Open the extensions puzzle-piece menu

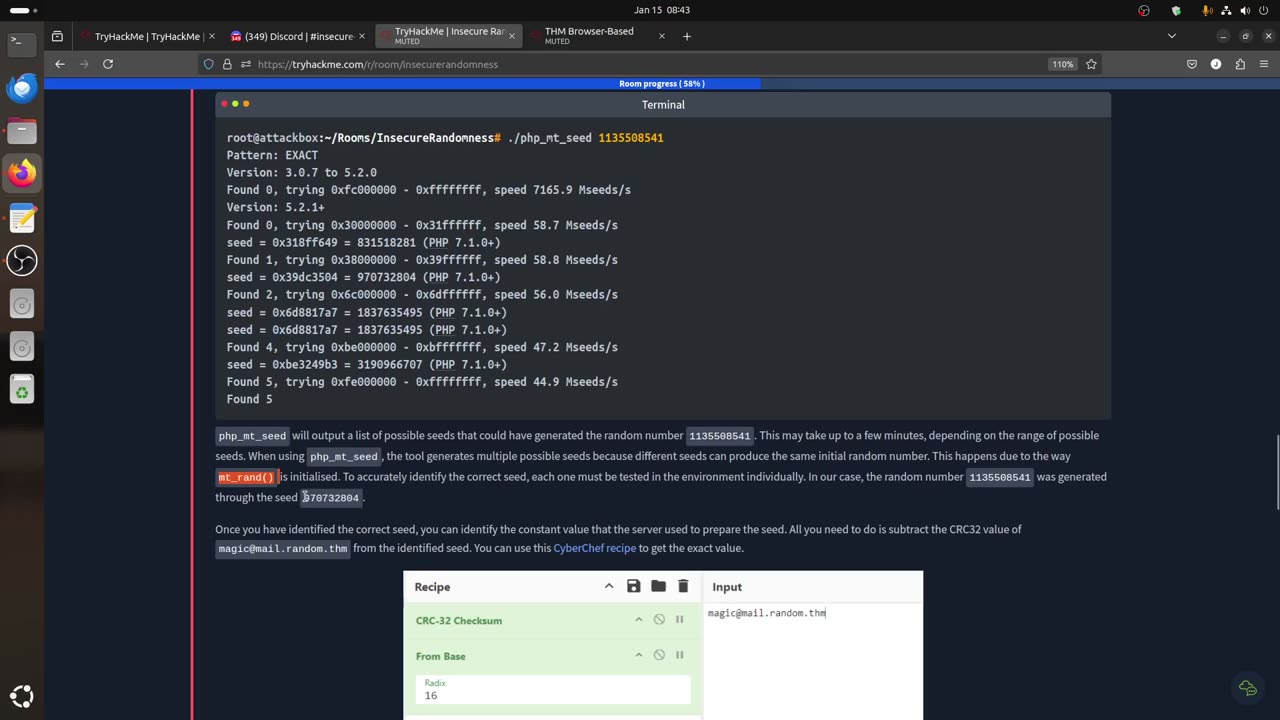click(x=1240, y=64)
